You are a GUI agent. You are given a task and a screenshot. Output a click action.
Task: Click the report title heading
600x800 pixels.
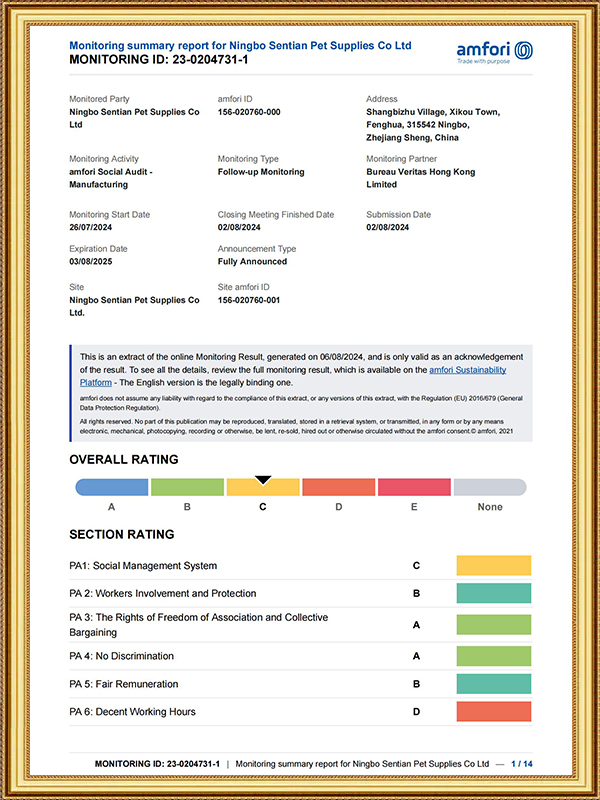240,45
